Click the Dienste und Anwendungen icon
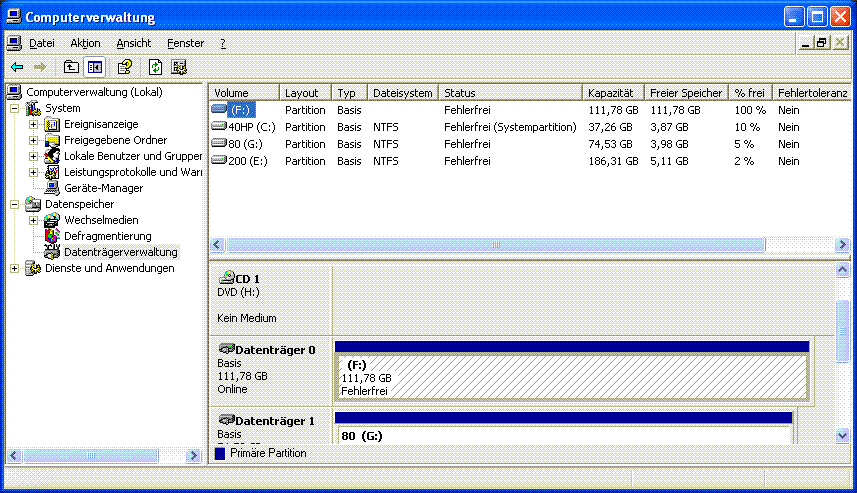Viewport: 857px width, 493px height. (x=33, y=268)
